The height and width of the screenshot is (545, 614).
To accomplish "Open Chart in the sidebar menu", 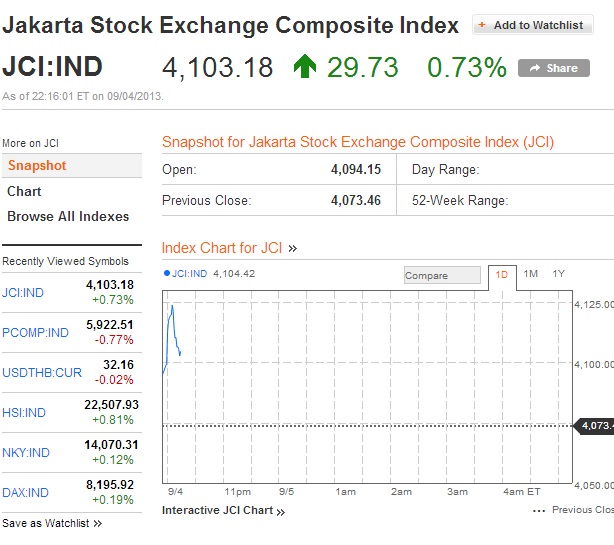I will point(24,191).
